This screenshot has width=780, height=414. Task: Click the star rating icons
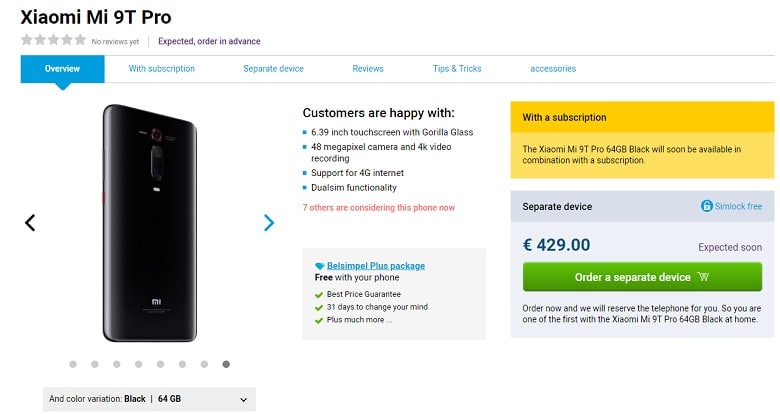(x=53, y=41)
